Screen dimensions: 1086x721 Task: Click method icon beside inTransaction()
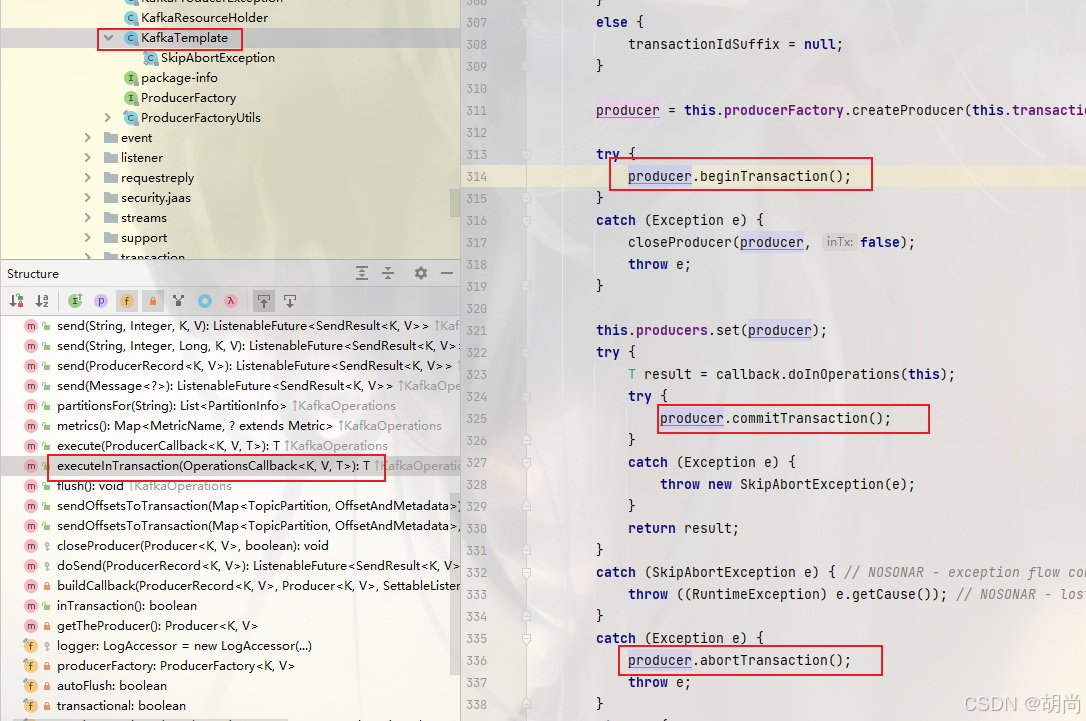31,606
